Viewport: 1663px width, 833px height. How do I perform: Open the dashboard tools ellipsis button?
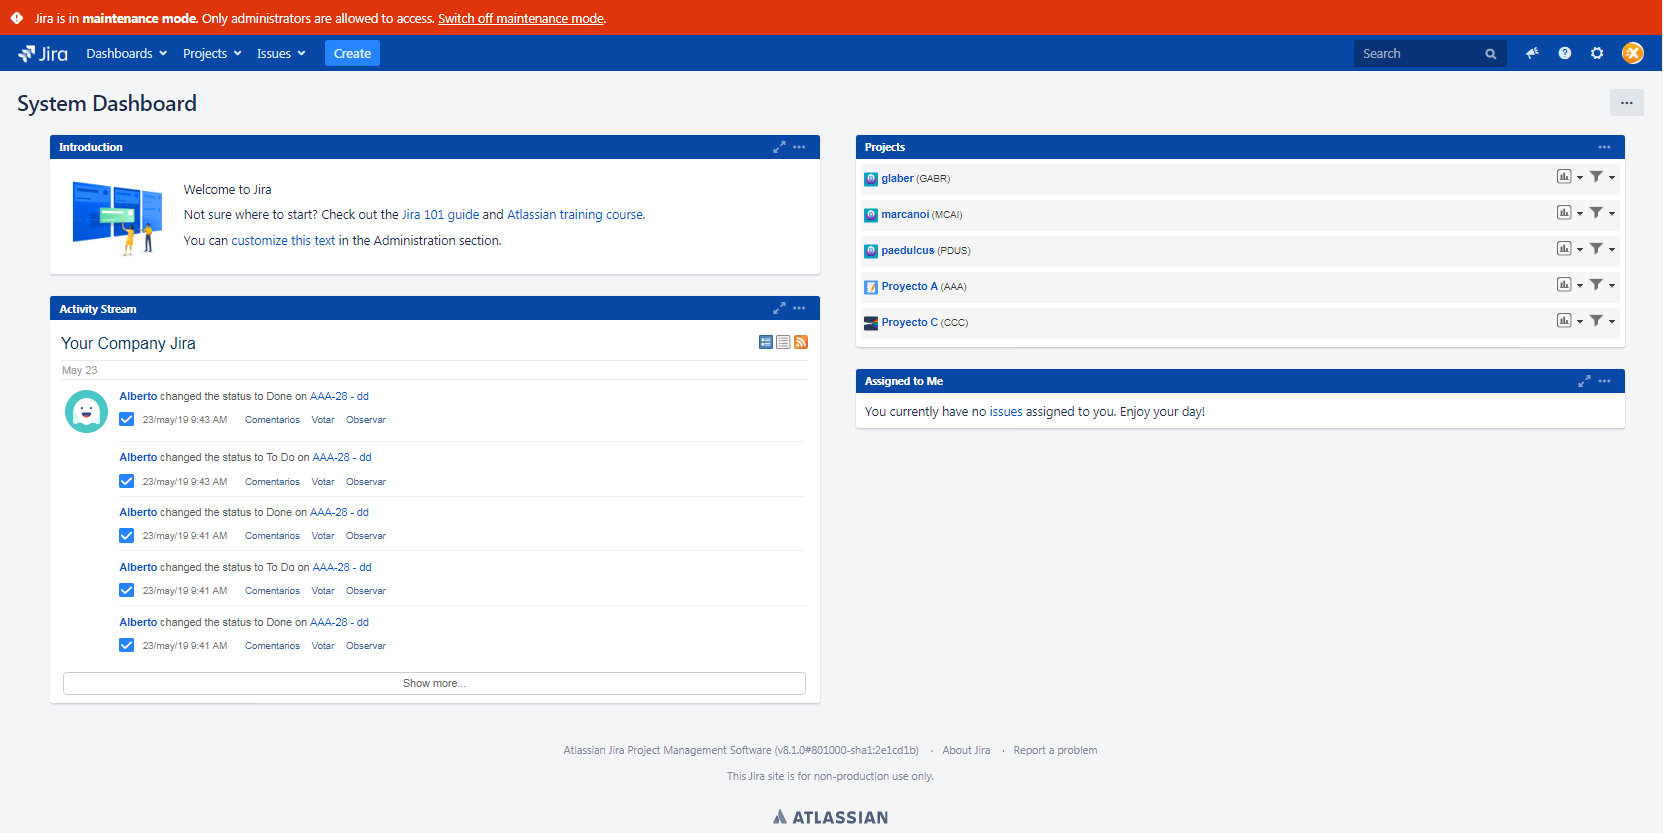[x=1627, y=103]
